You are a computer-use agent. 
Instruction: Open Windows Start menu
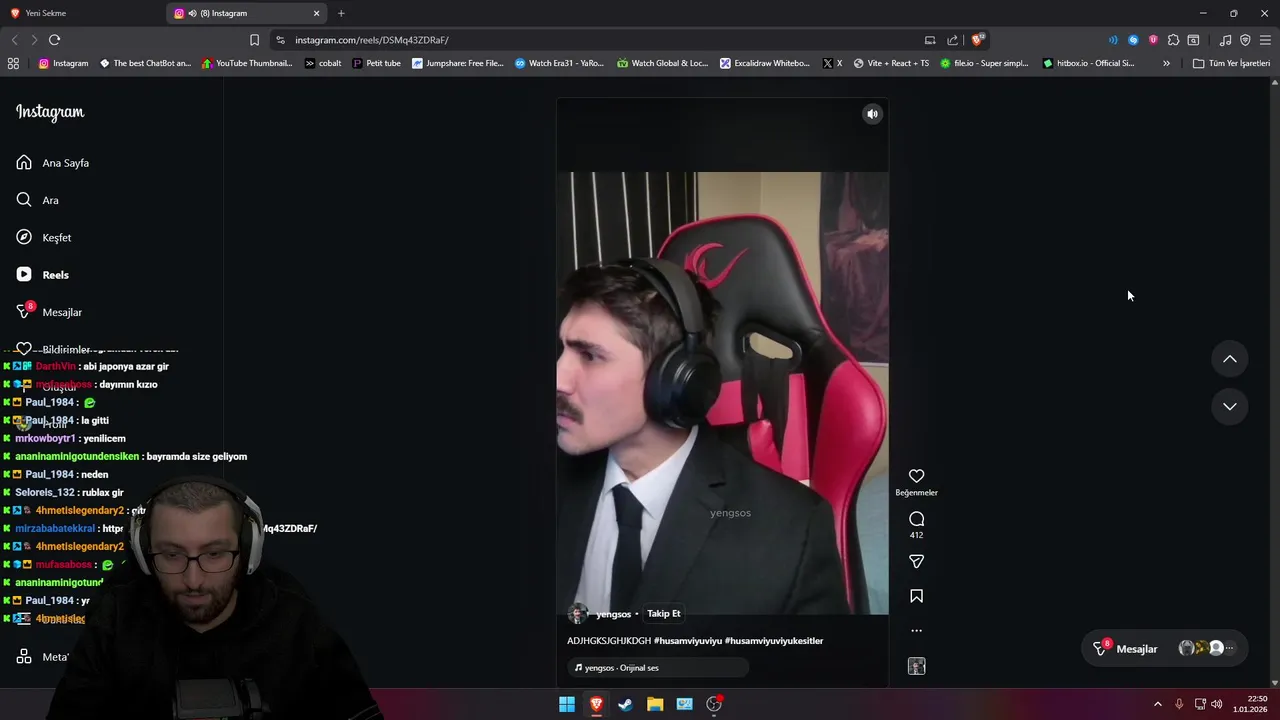pos(567,704)
